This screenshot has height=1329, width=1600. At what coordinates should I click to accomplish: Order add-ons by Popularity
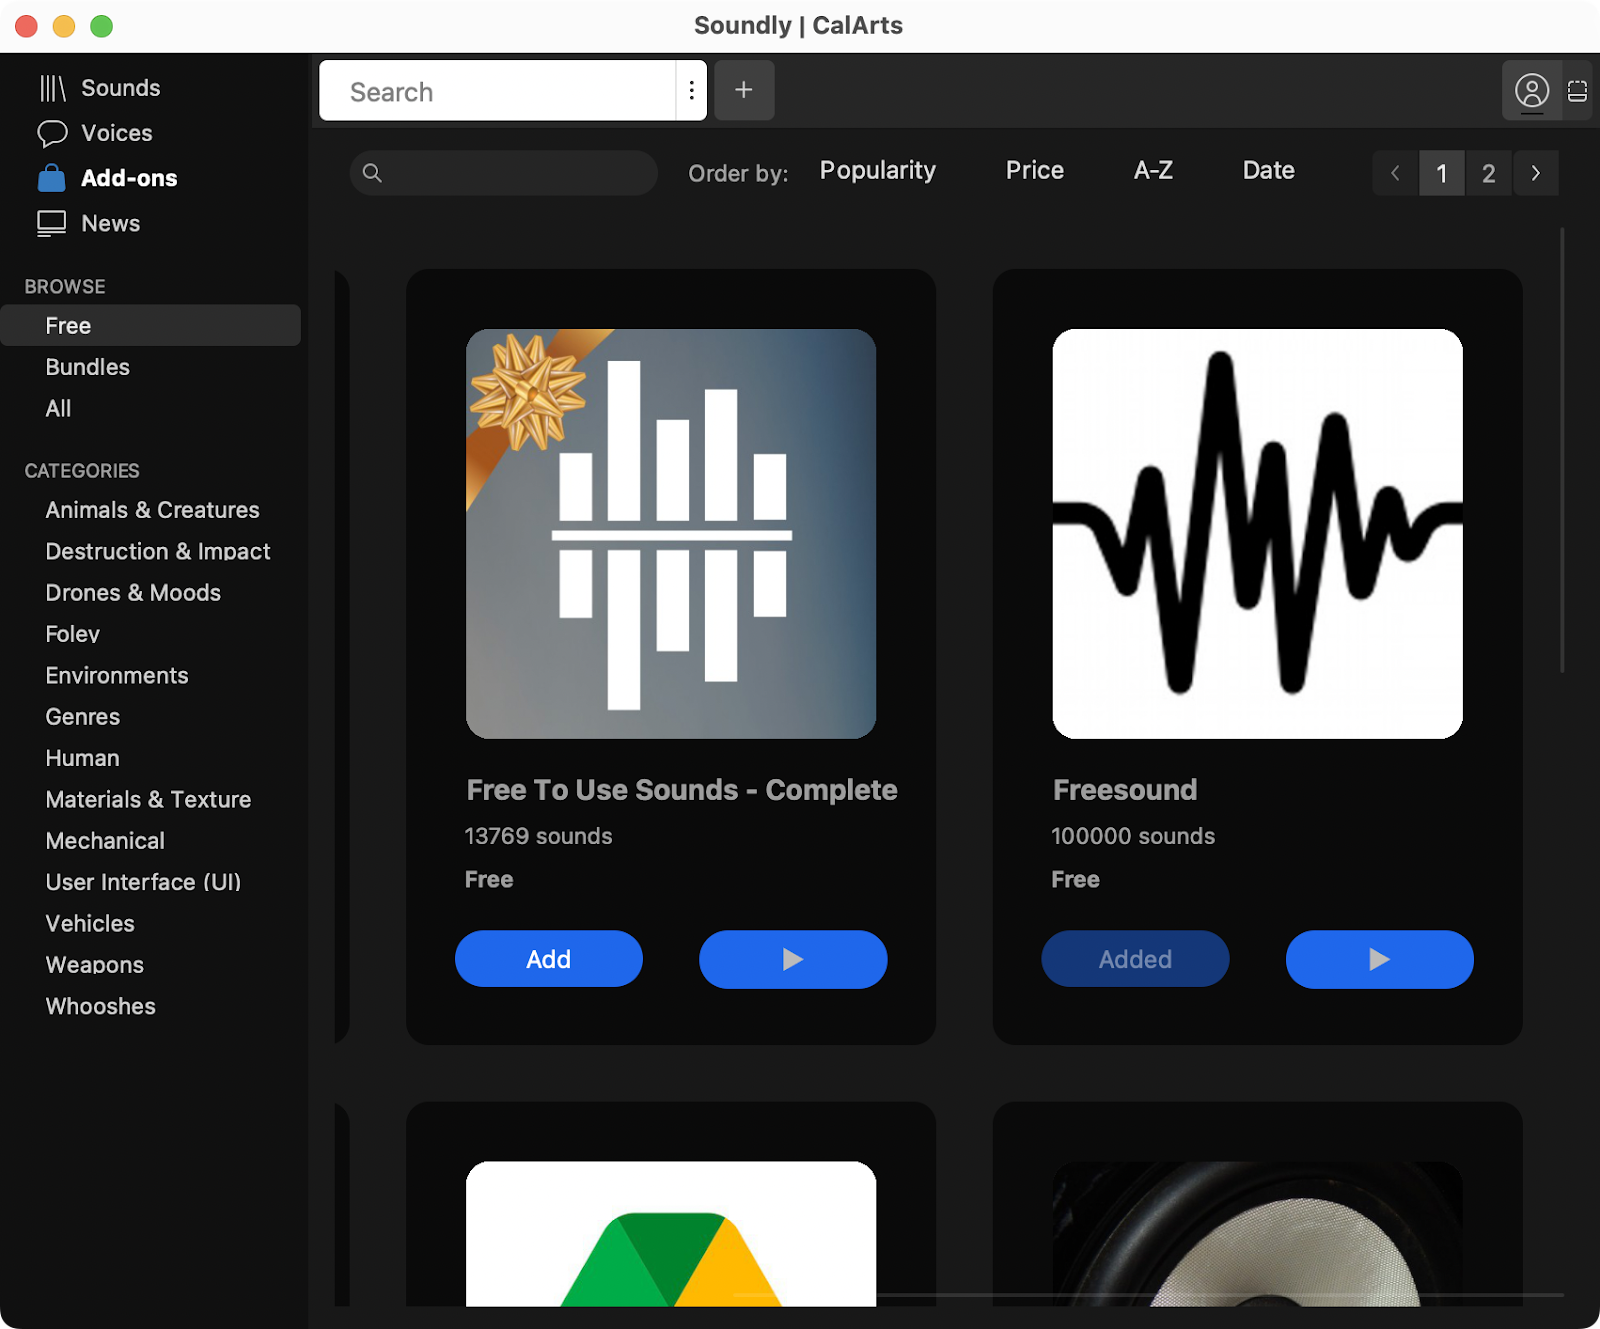point(877,171)
